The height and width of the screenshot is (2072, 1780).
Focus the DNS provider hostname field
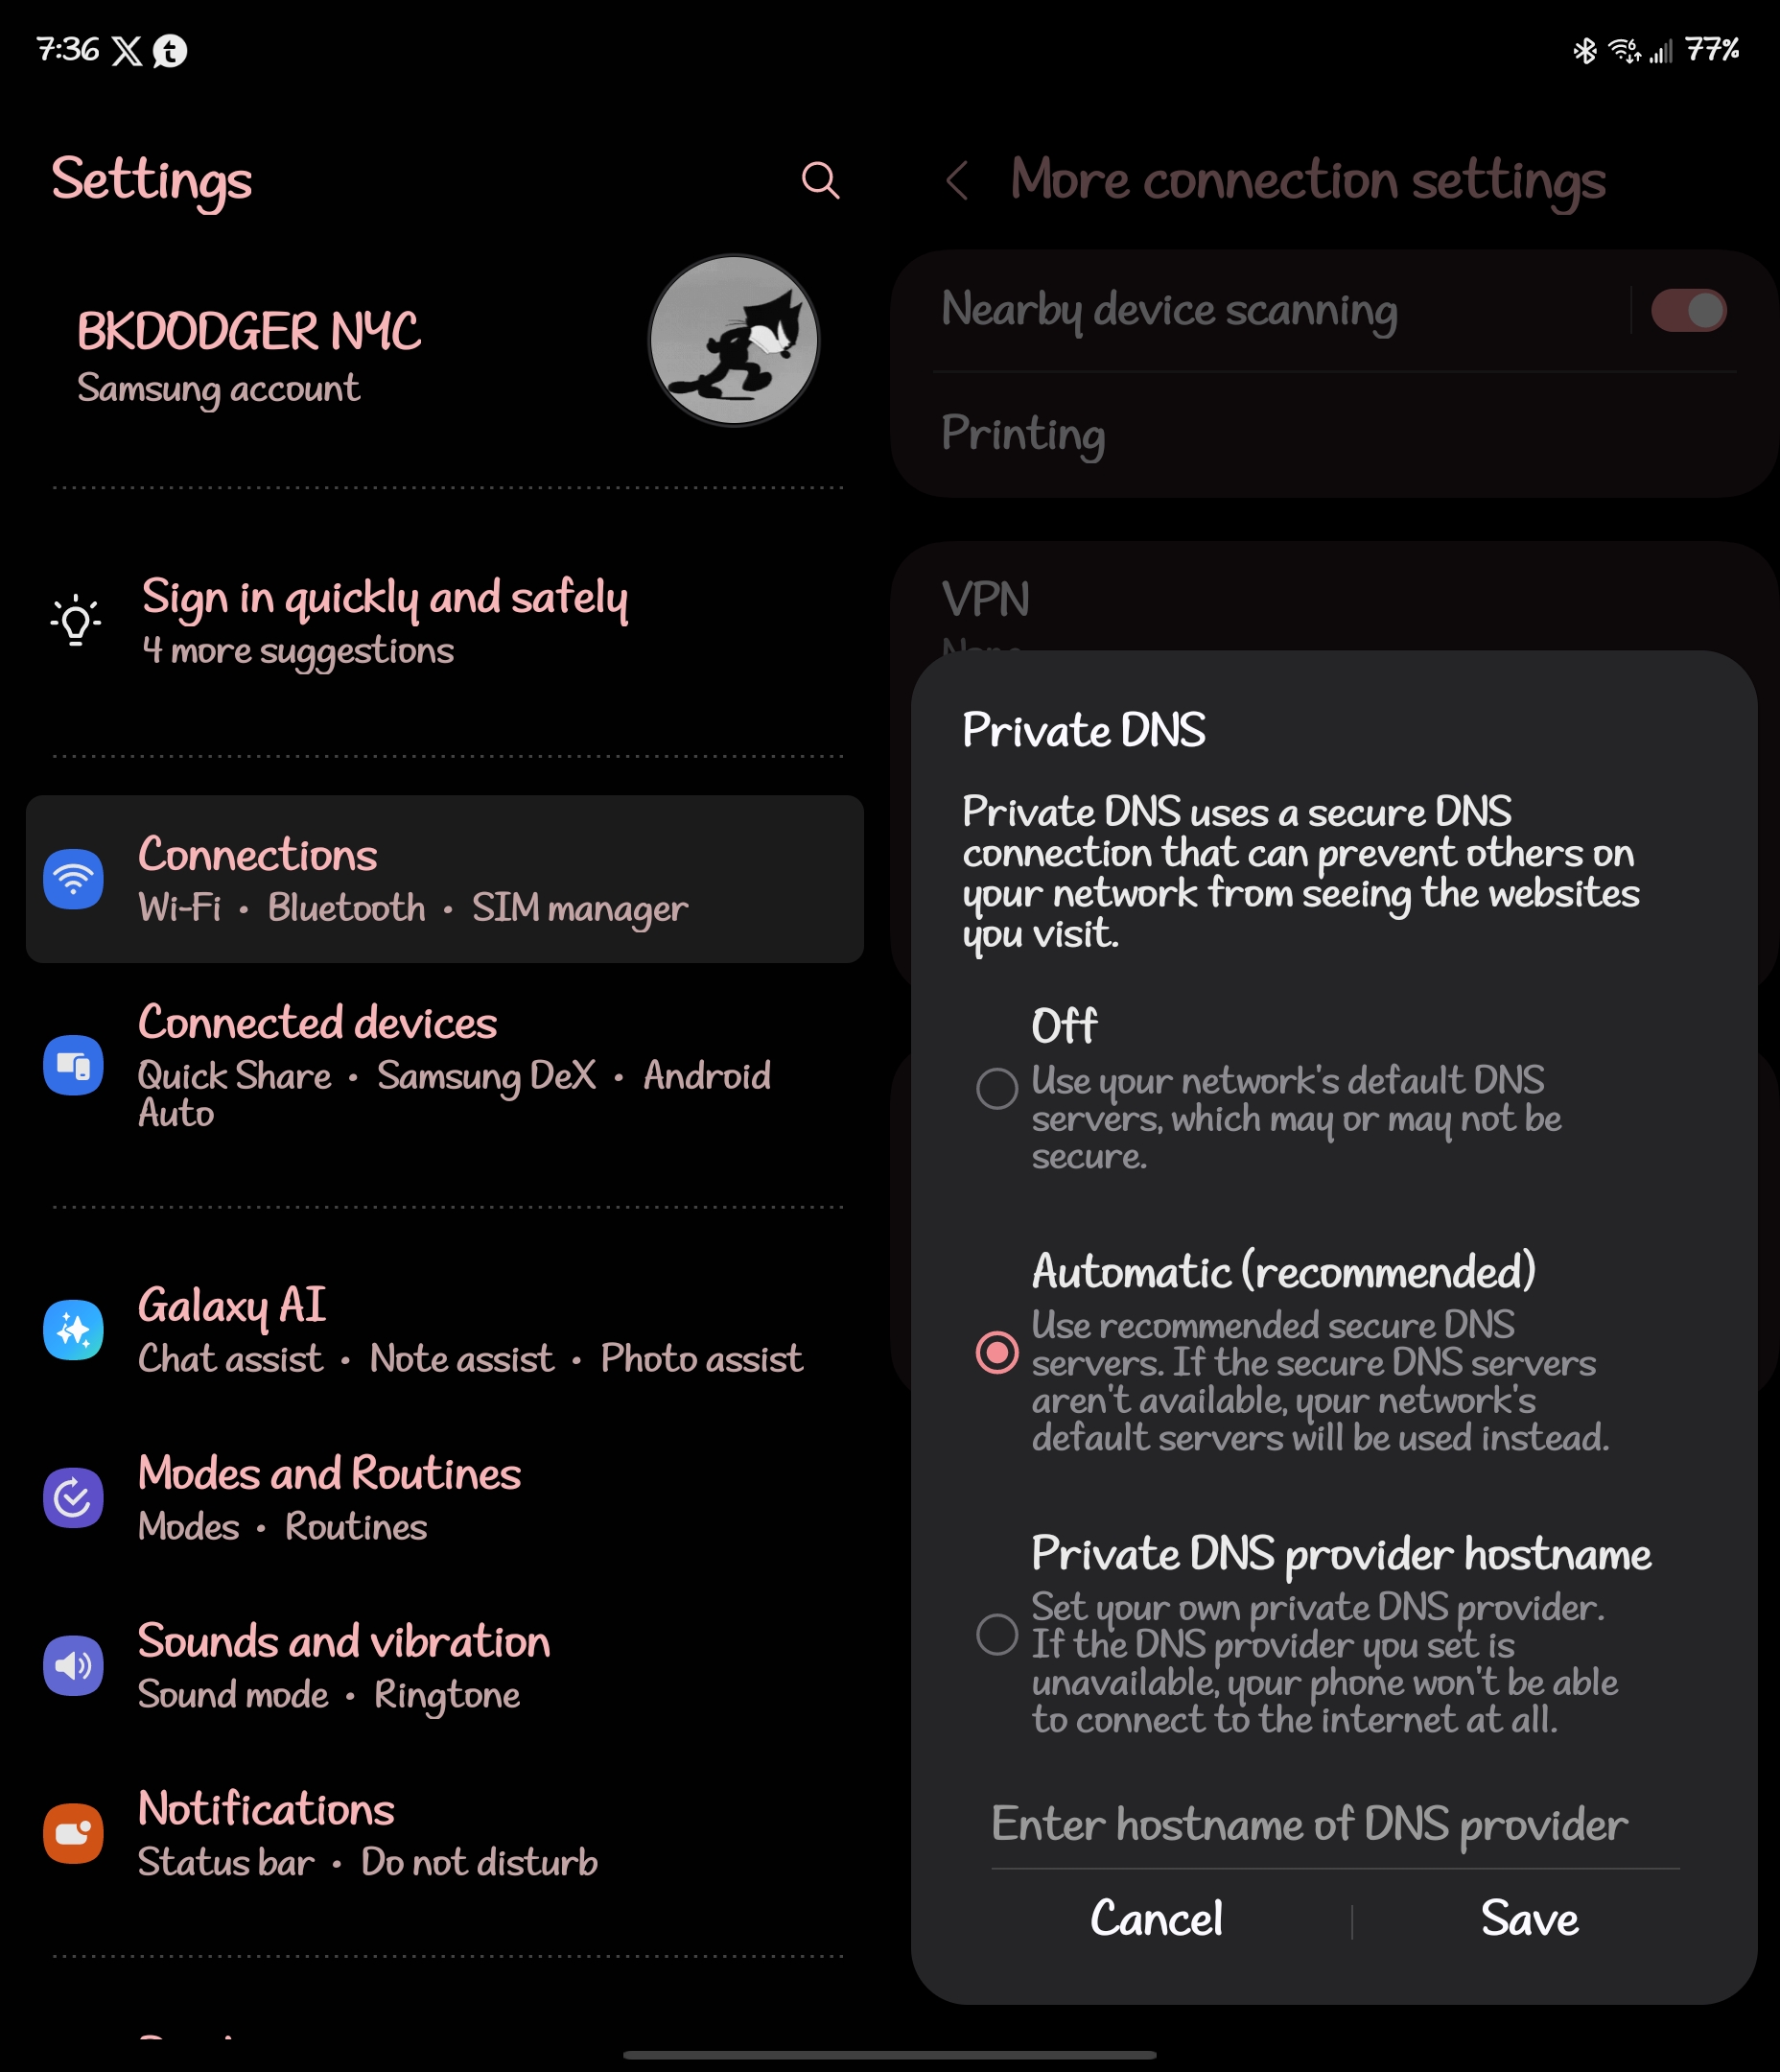tap(1335, 1826)
